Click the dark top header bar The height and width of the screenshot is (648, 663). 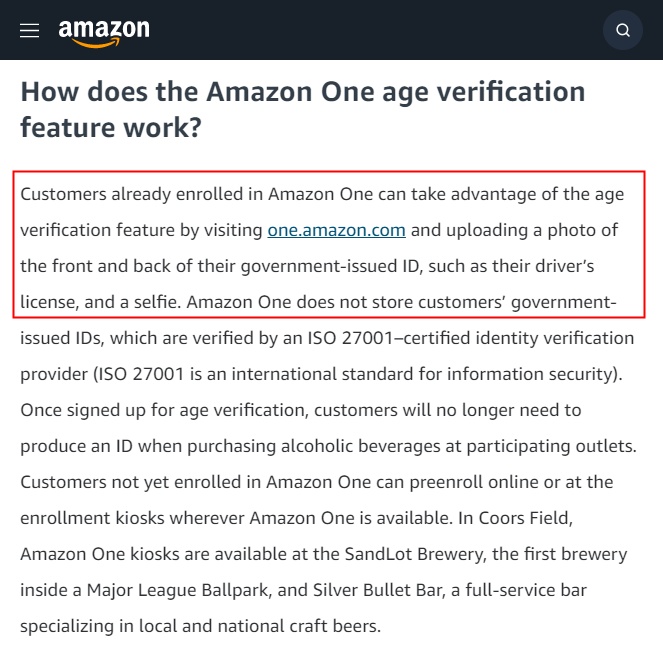[332, 30]
